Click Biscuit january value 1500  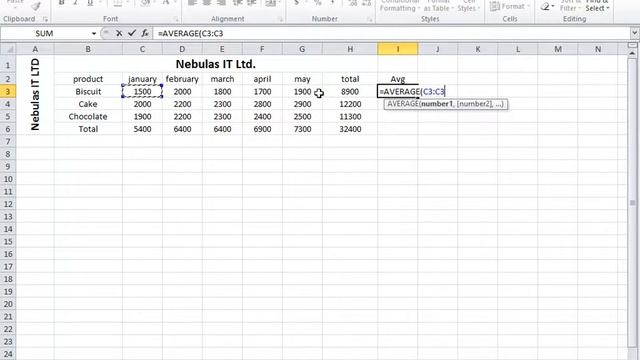click(x=142, y=91)
